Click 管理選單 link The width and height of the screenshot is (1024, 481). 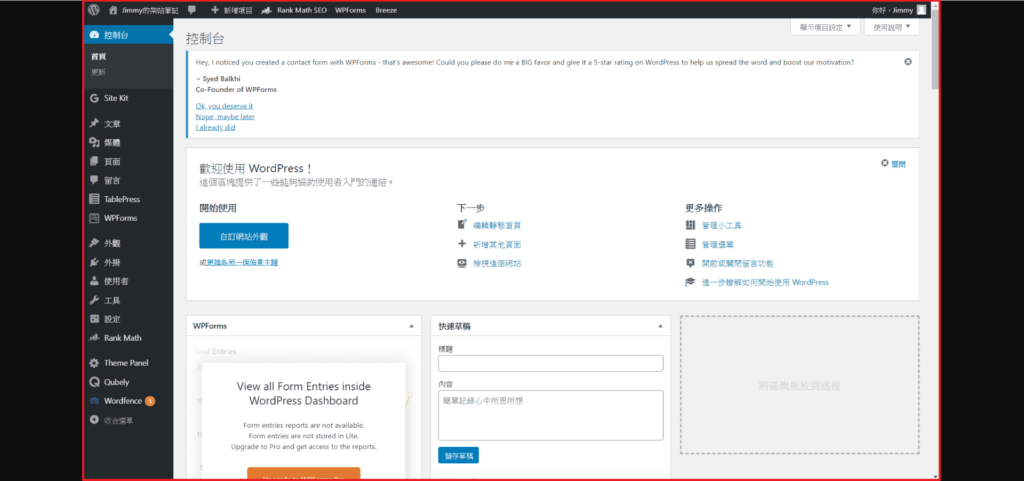(718, 244)
